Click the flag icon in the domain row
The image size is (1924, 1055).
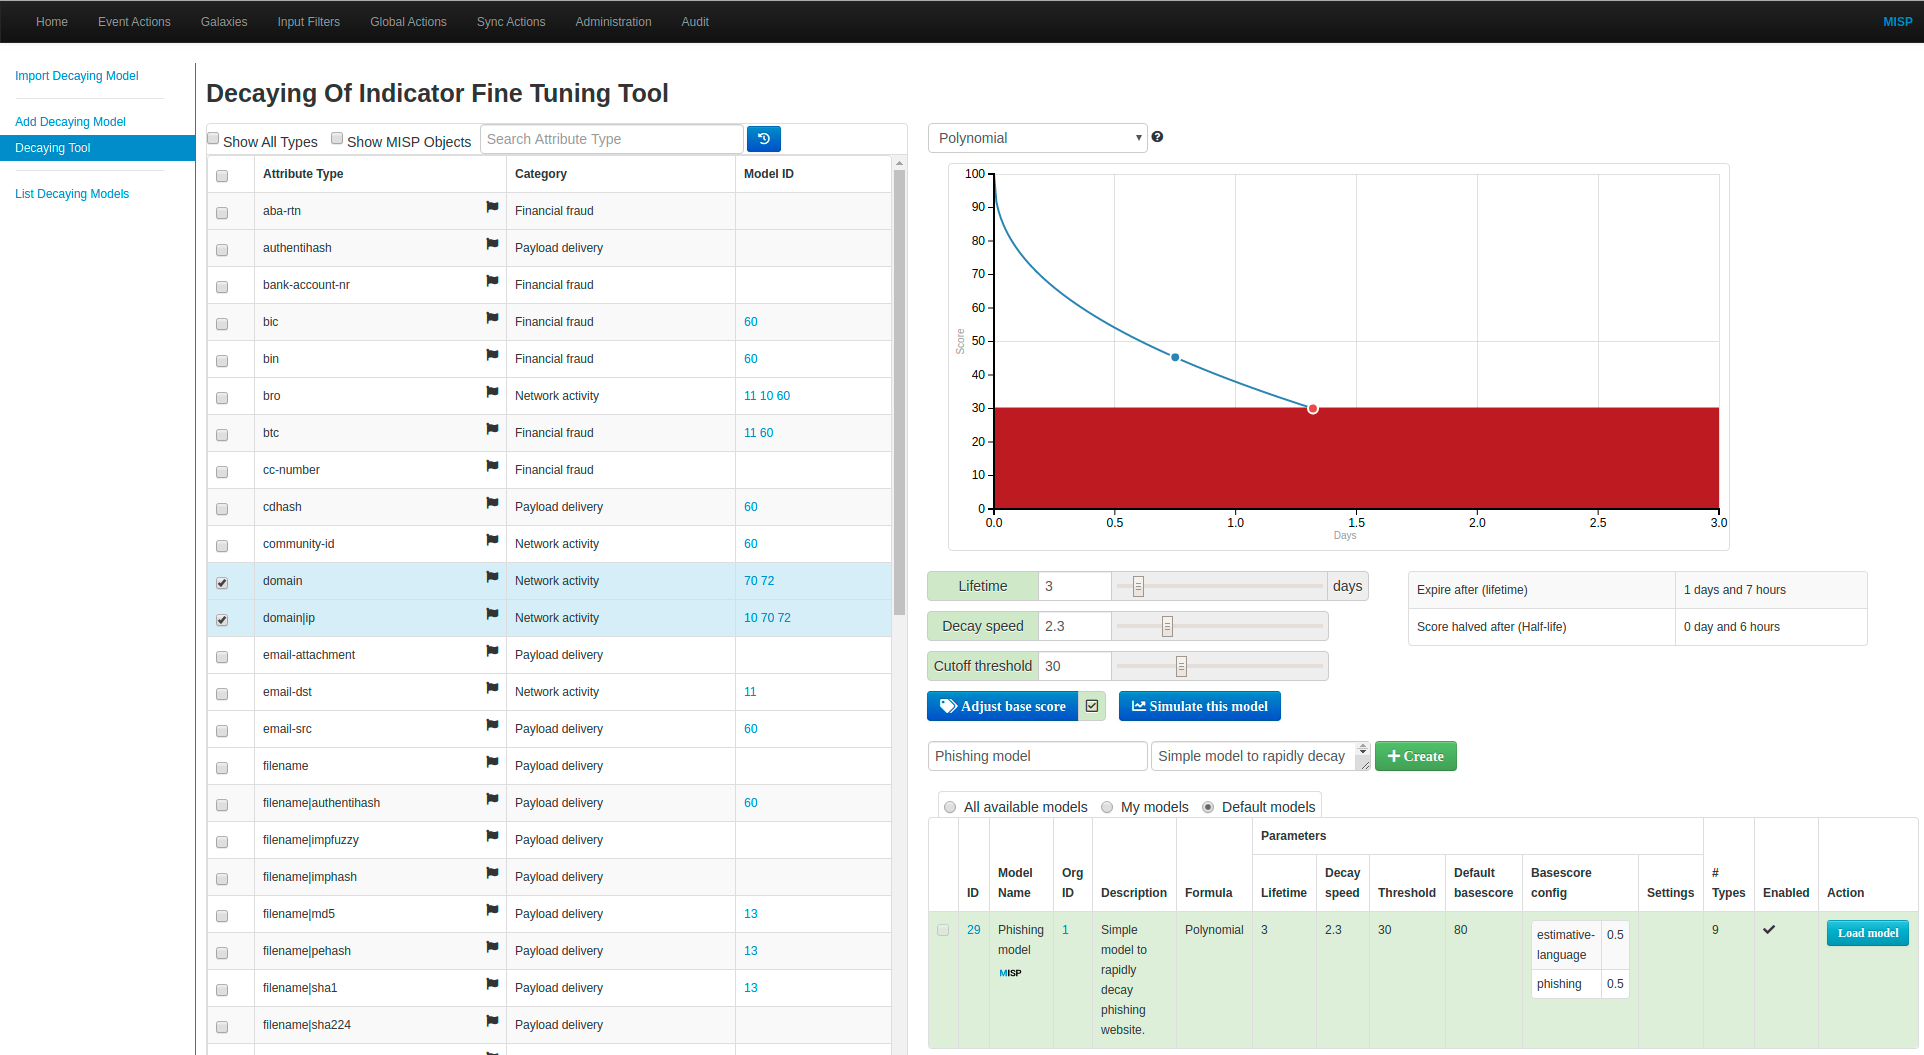492,577
